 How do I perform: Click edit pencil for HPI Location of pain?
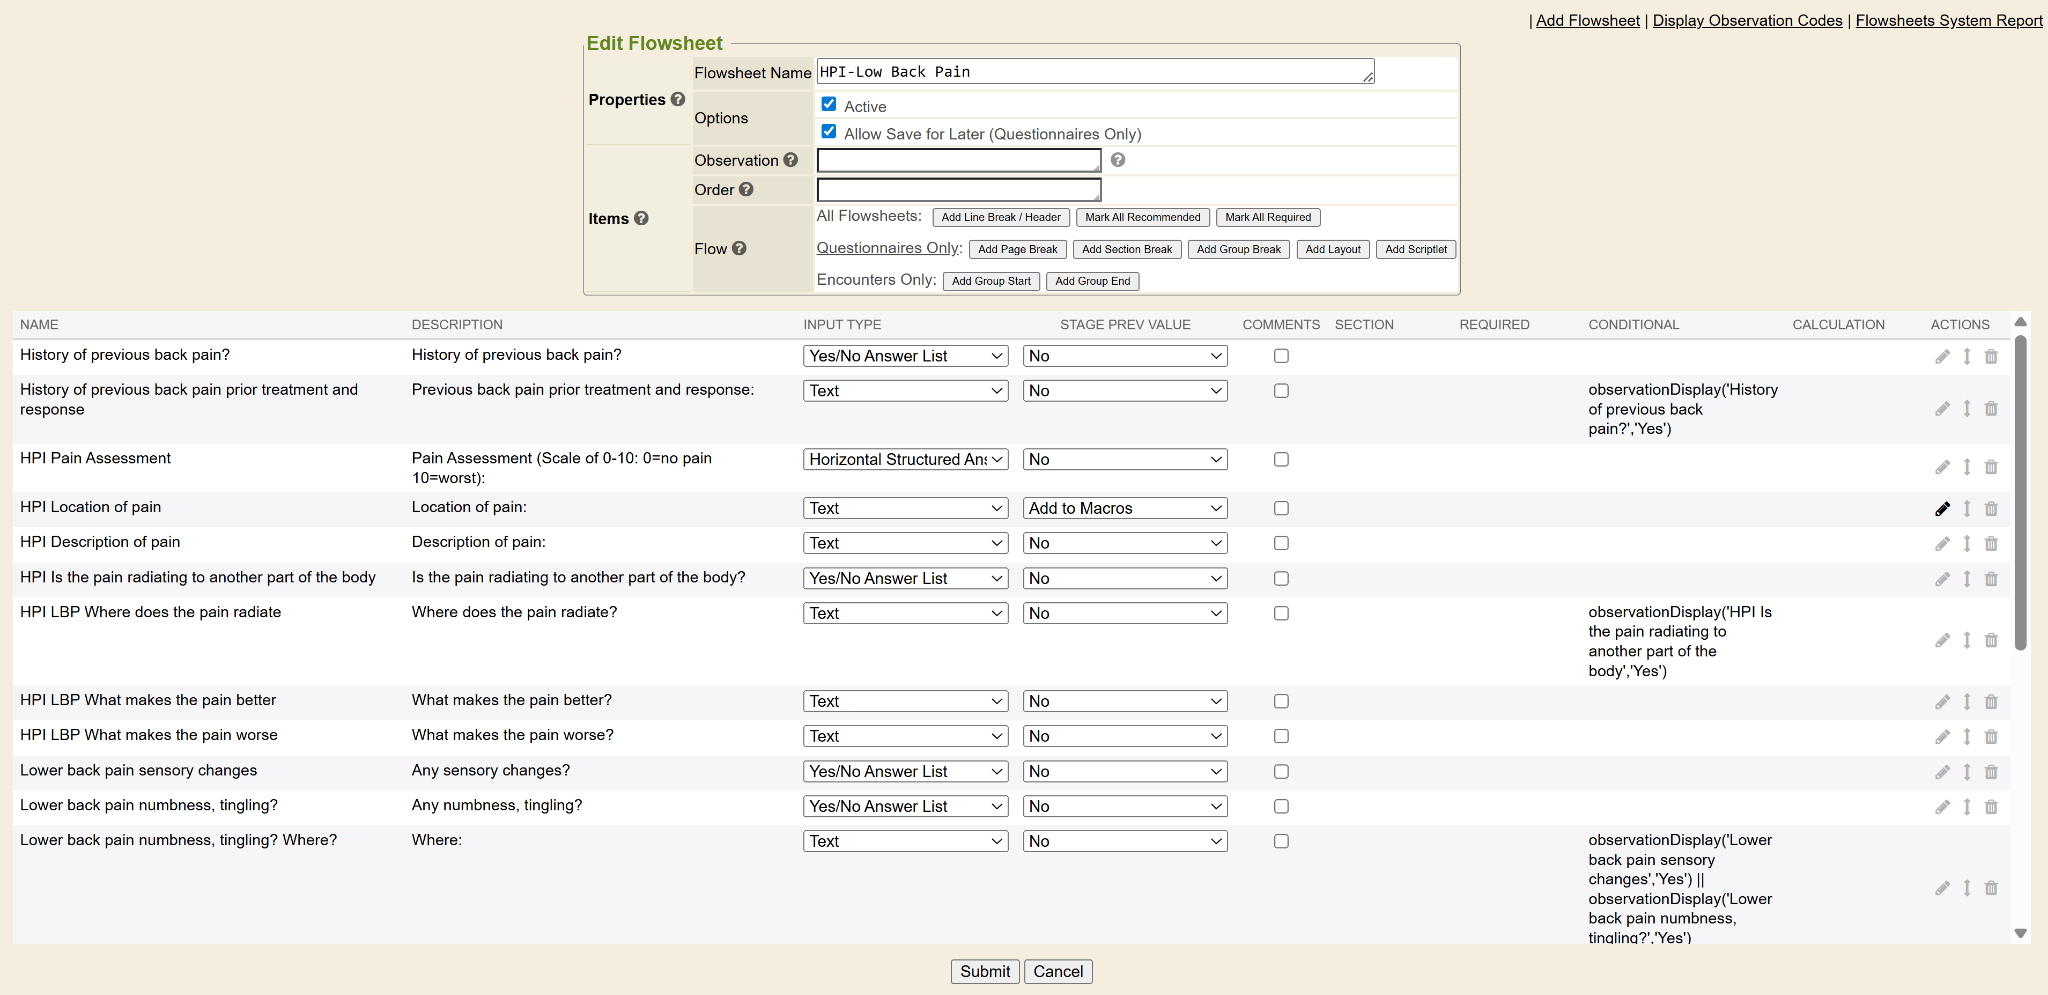[x=1942, y=509]
